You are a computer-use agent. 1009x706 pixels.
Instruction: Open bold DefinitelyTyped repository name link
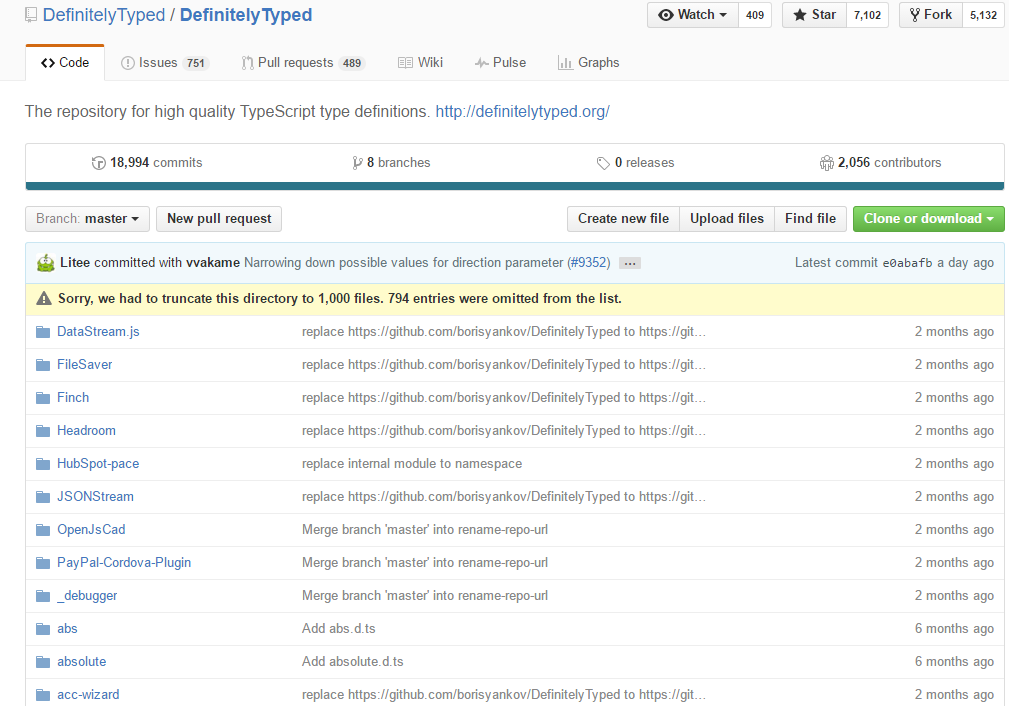[x=246, y=15]
